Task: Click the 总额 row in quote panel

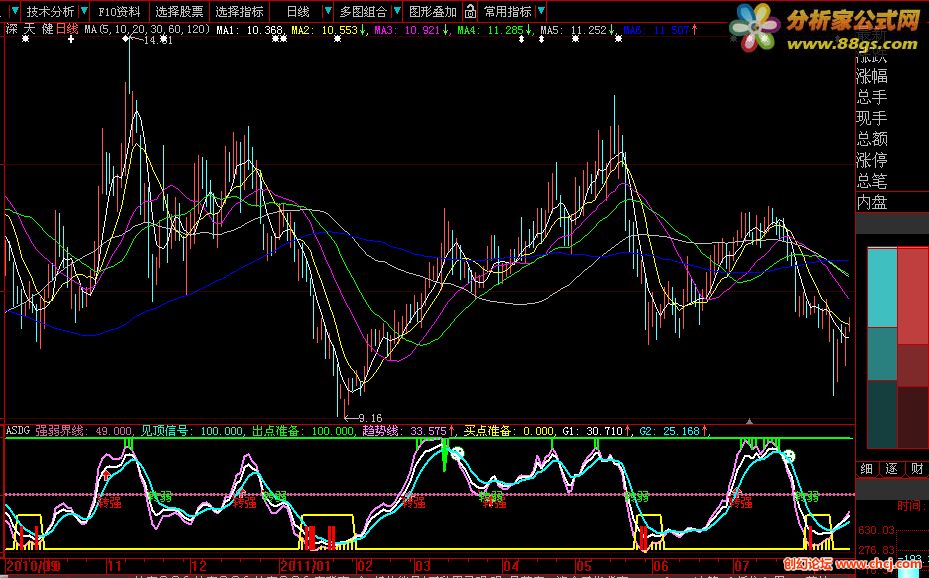Action: (x=872, y=139)
